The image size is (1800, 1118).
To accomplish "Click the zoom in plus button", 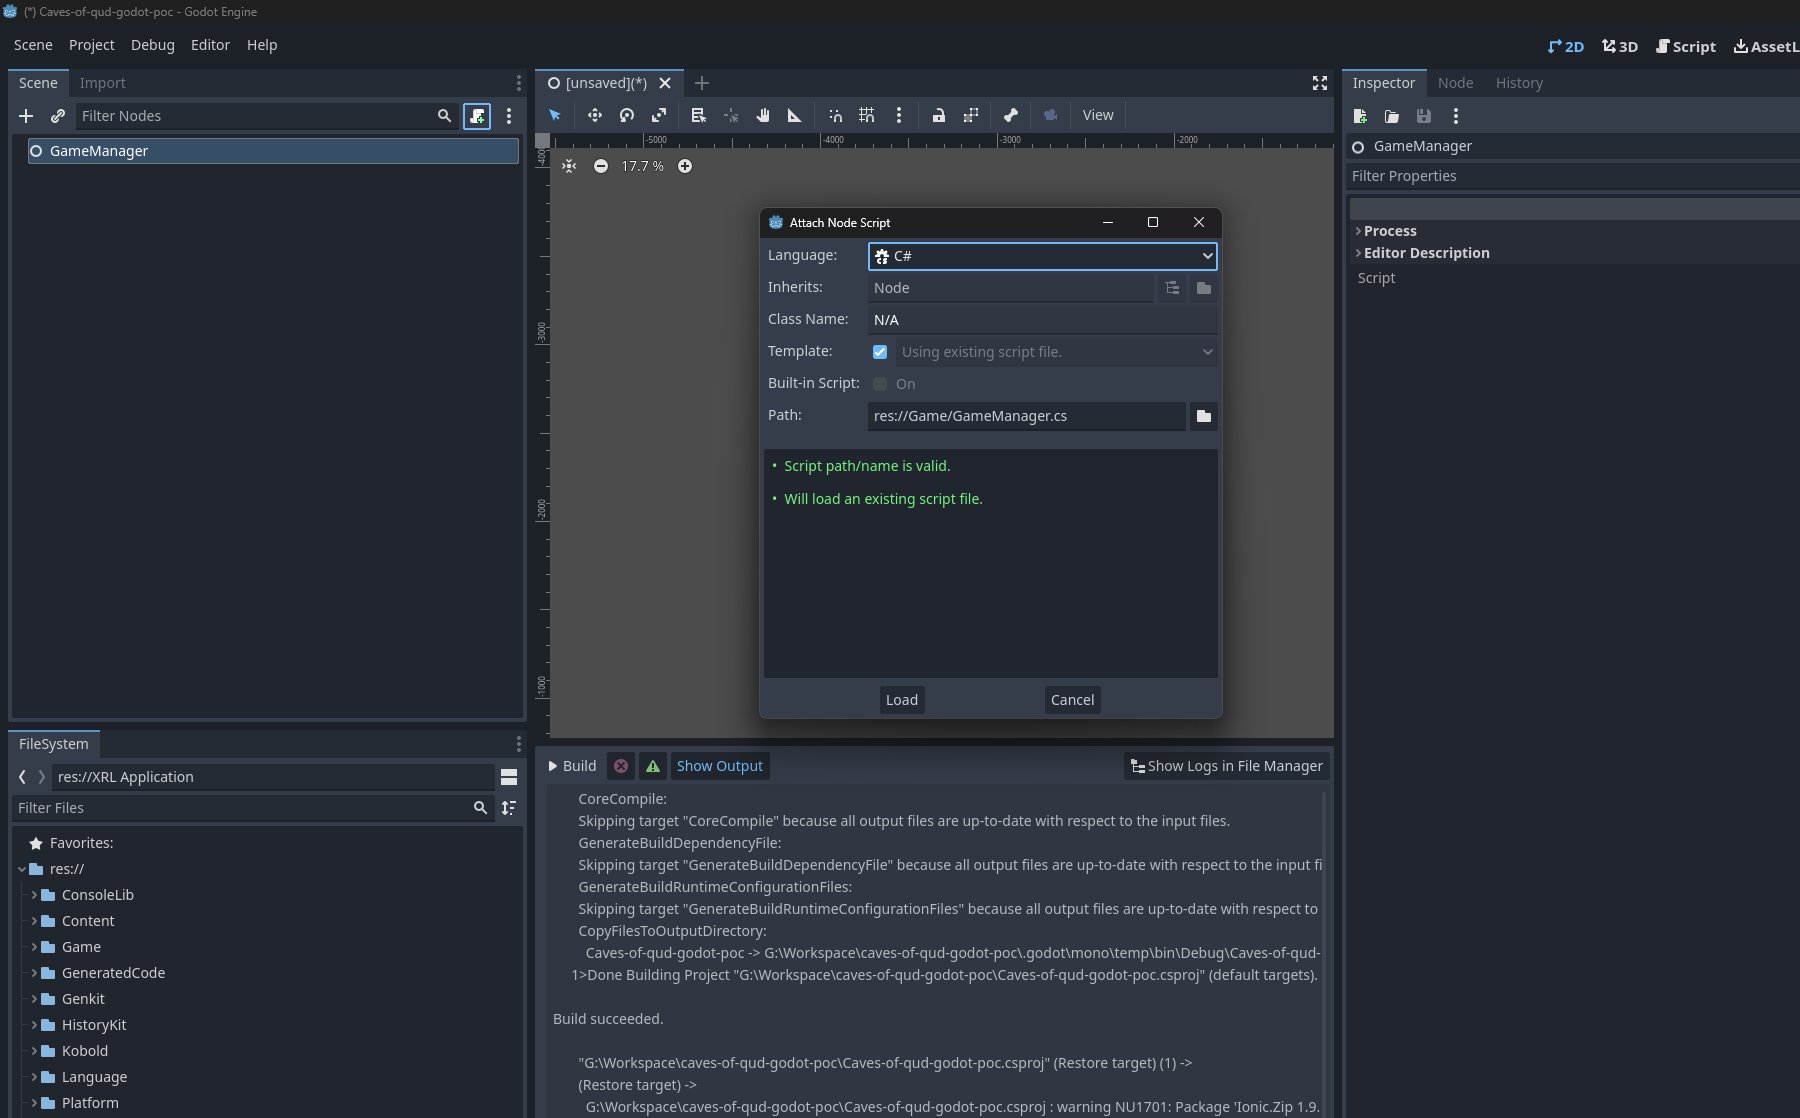I will [x=685, y=166].
